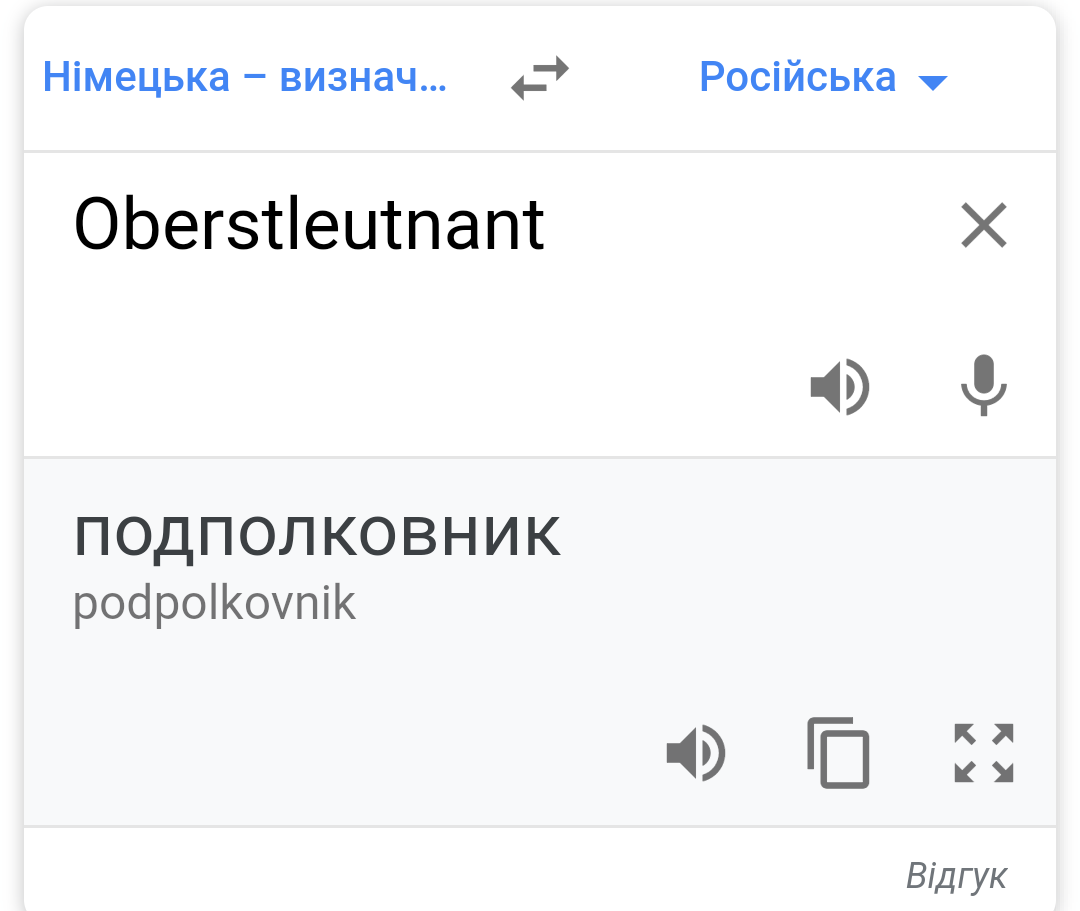Swap the source and target languages
The image size is (1080, 911).
tap(540, 78)
